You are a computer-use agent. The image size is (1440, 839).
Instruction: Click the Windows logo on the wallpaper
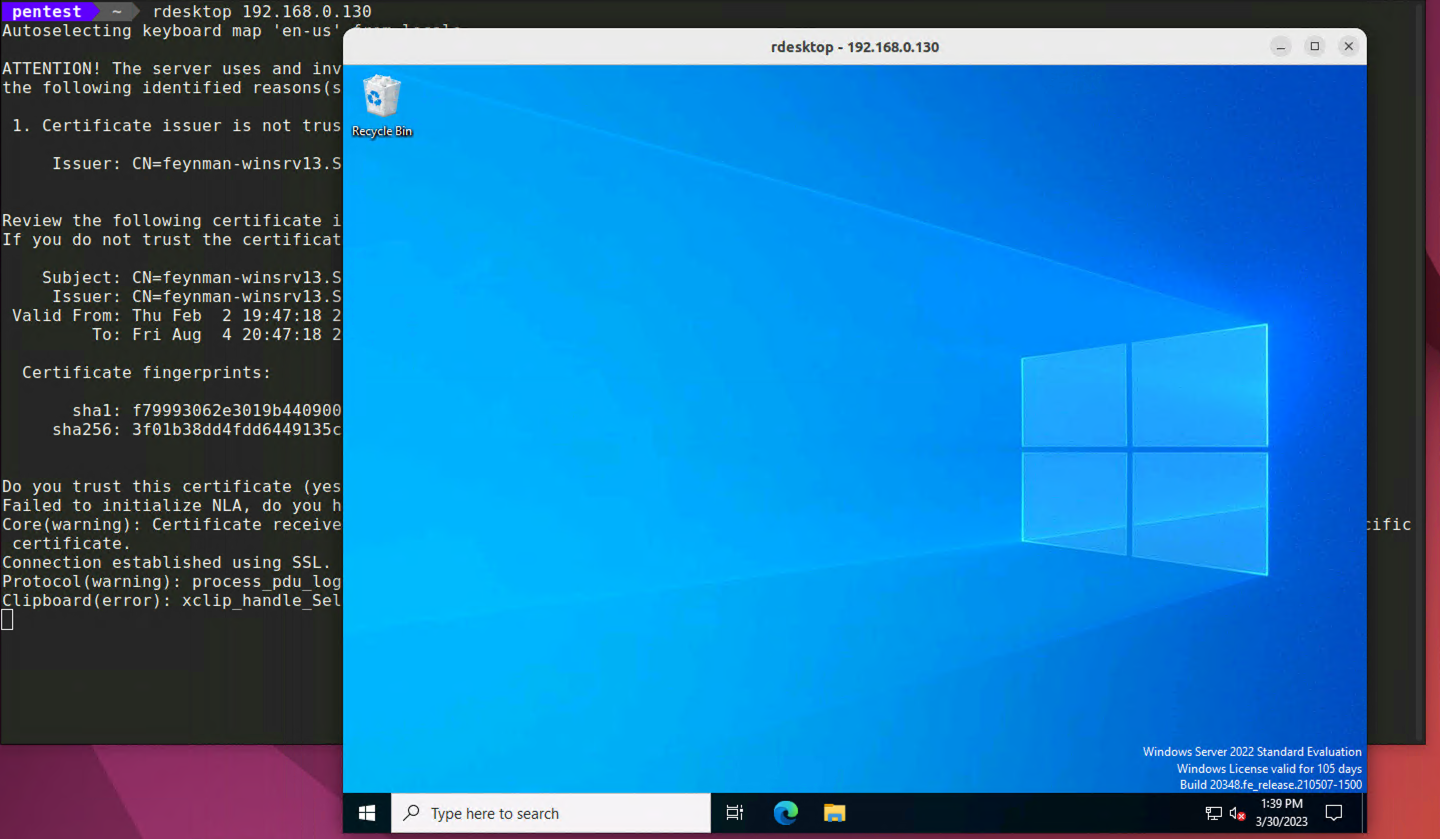pyautogui.click(x=1144, y=449)
